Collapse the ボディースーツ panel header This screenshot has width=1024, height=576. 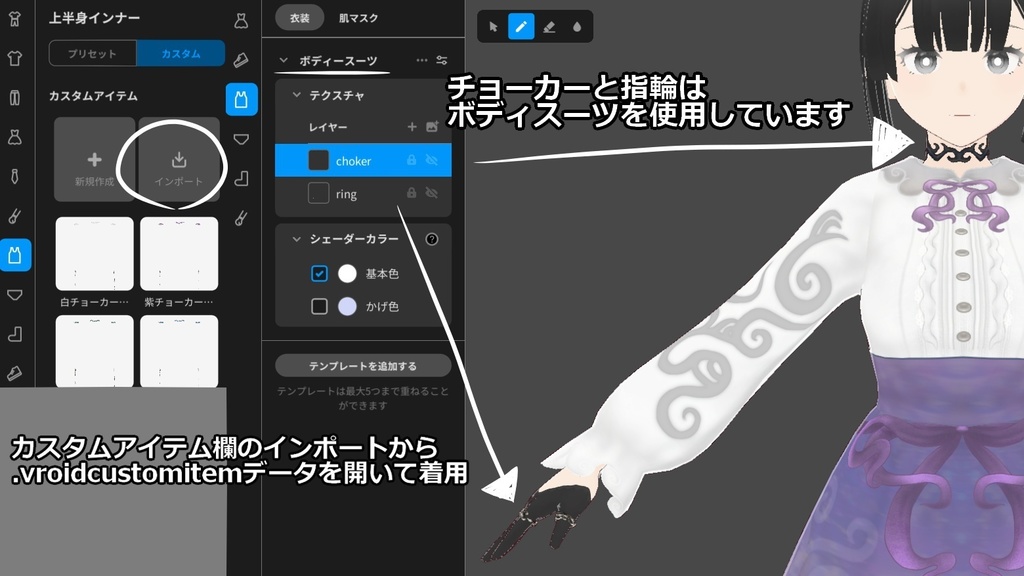point(282,61)
